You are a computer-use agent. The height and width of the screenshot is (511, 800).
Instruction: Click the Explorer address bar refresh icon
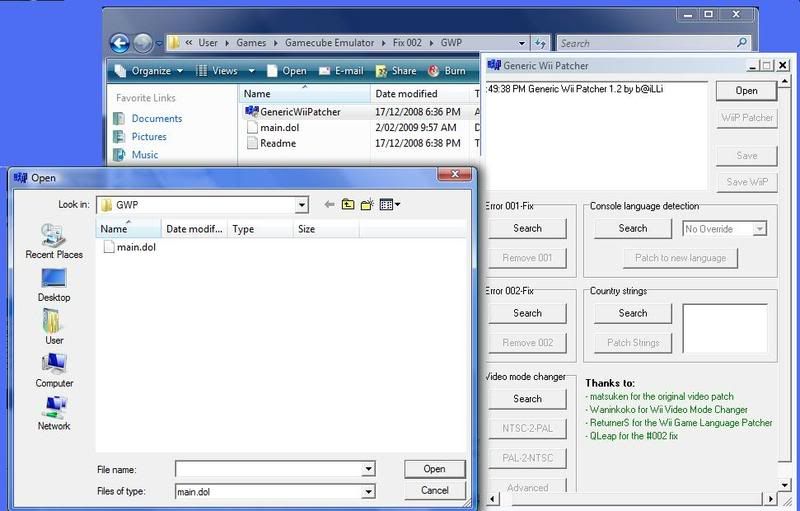click(540, 43)
